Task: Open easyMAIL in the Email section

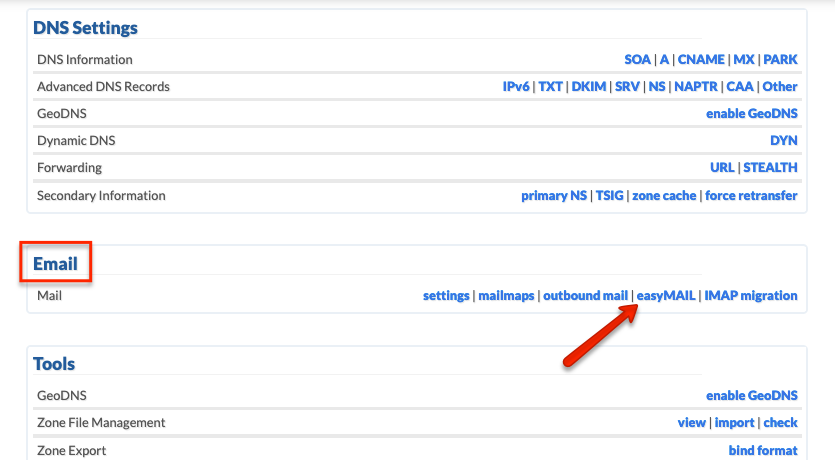Action: [666, 295]
